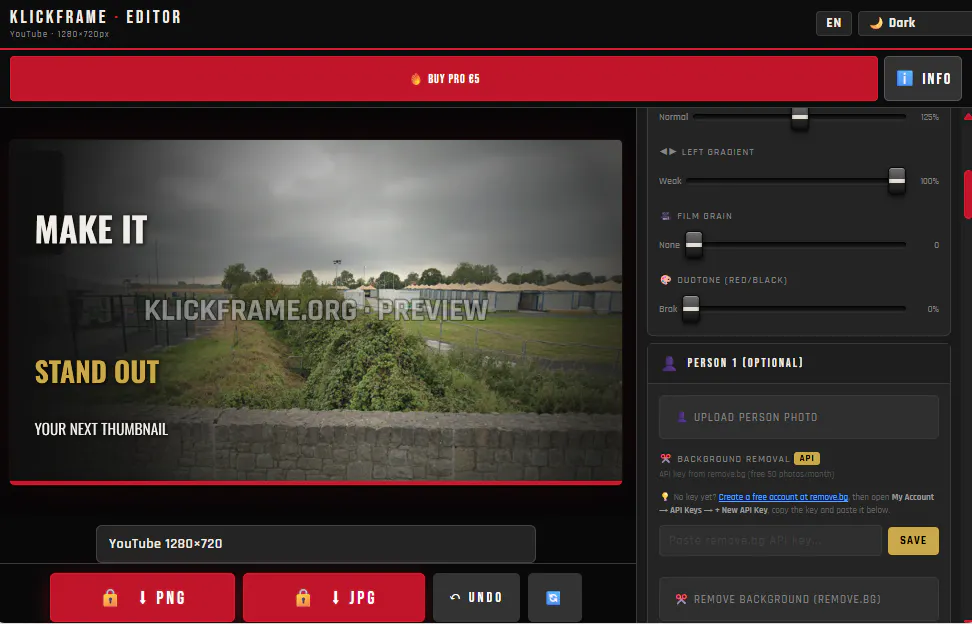Open the Dark theme selector

(914, 23)
